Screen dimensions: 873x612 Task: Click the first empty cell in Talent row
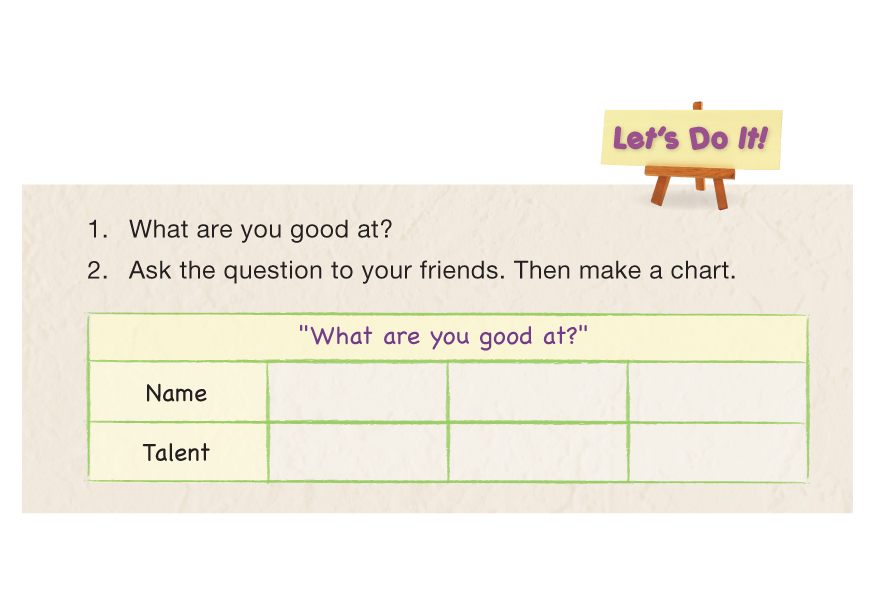(357, 452)
